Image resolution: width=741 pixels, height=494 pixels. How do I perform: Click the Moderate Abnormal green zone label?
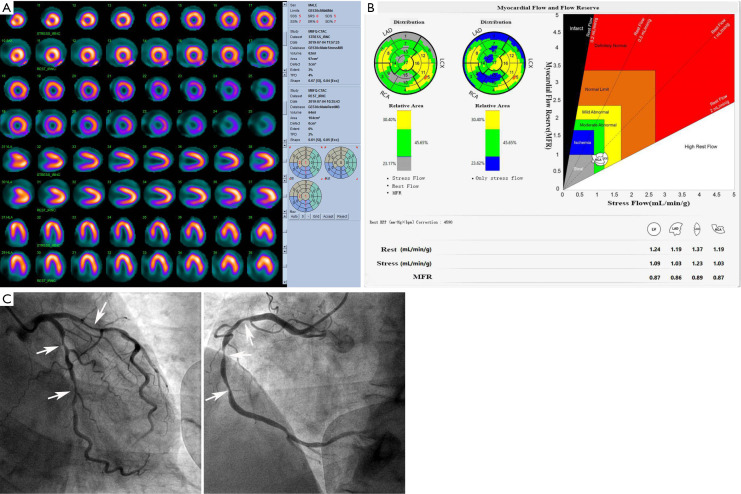coord(598,125)
